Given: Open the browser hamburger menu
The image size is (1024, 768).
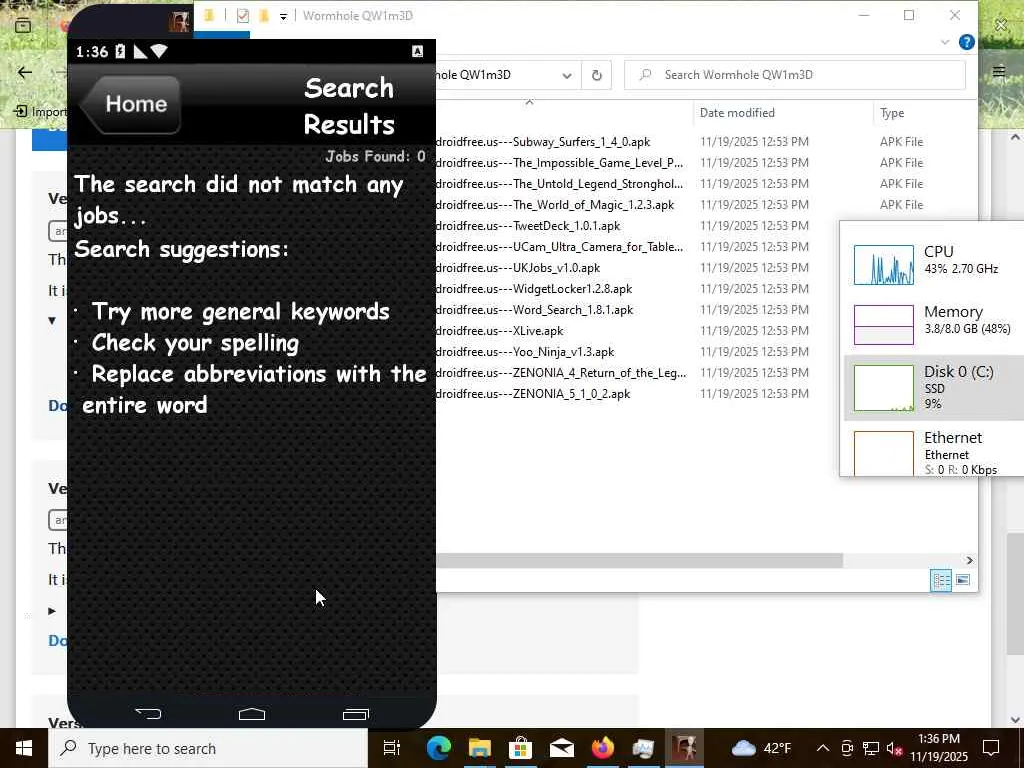Looking at the screenshot, I should [999, 72].
